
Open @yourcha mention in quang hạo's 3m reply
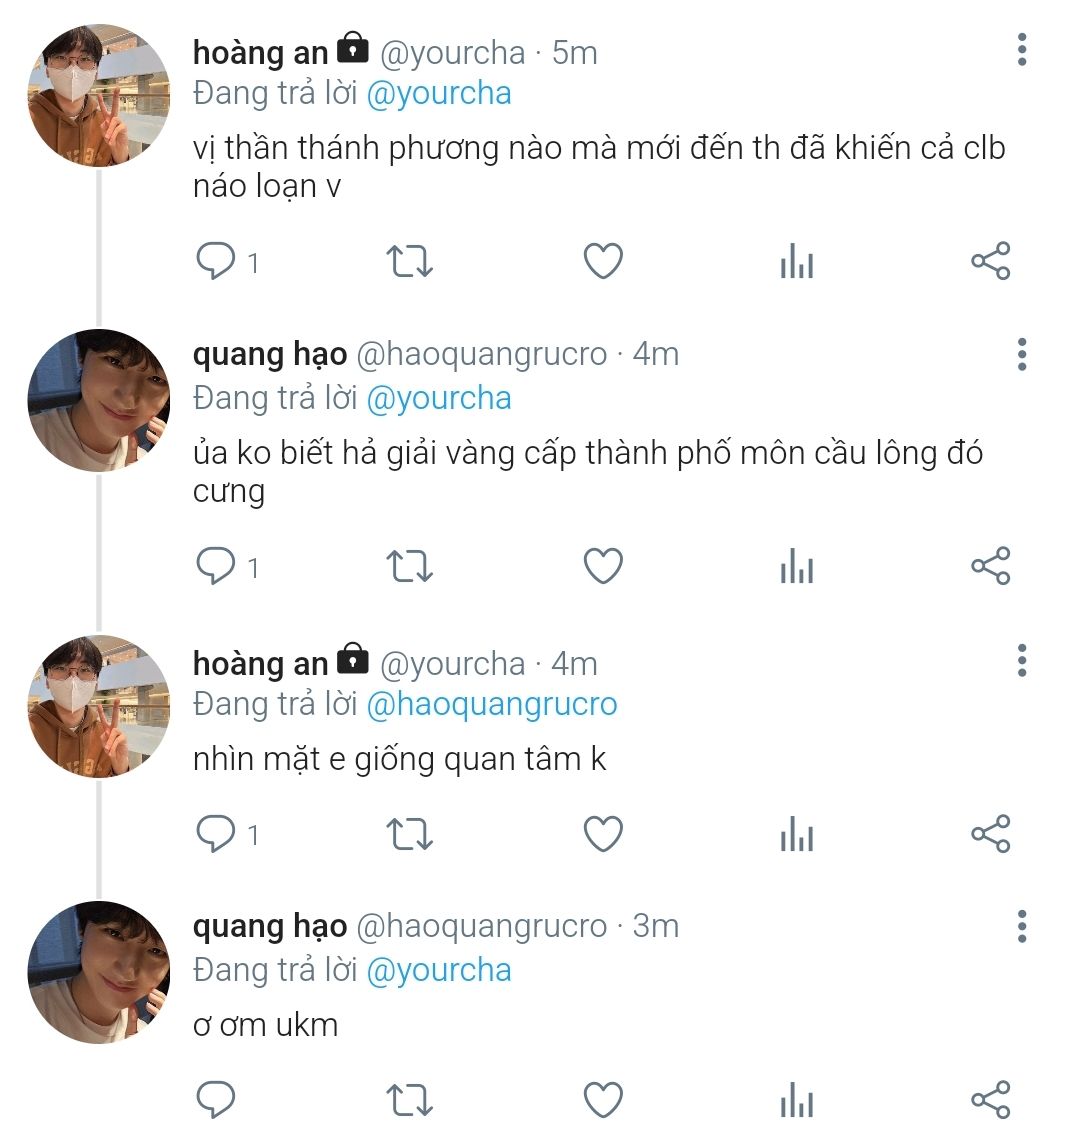(x=439, y=971)
